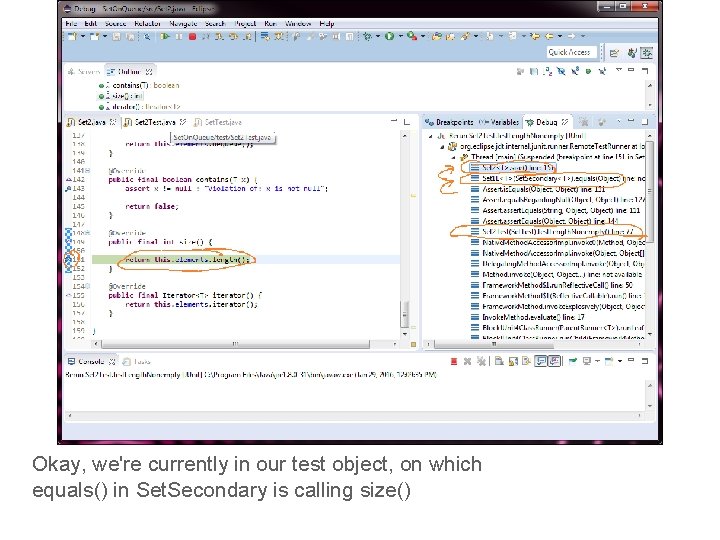Select the SetSecondary equals(Object) stack frame
Image resolution: width=720 pixels, height=540 pixels.
click(x=557, y=178)
